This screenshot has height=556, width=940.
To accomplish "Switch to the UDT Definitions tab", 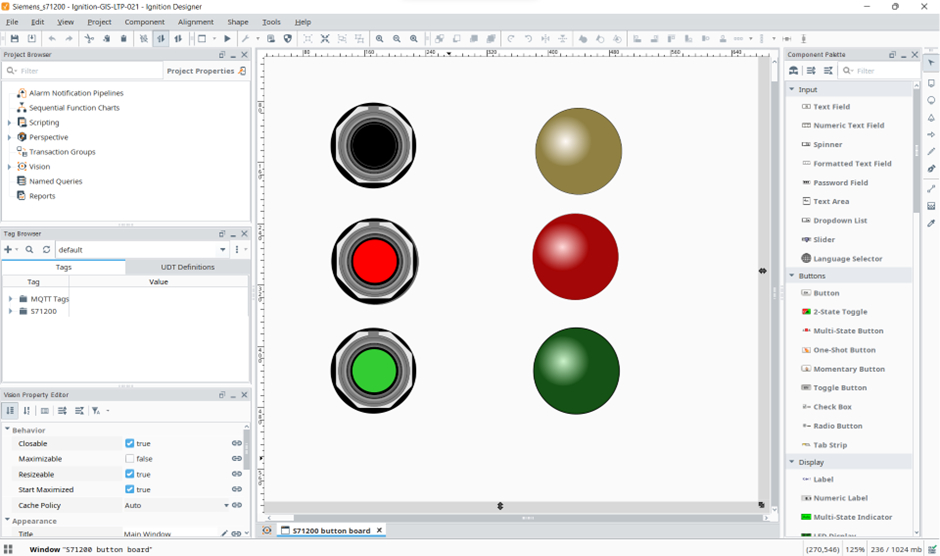I will [x=187, y=267].
